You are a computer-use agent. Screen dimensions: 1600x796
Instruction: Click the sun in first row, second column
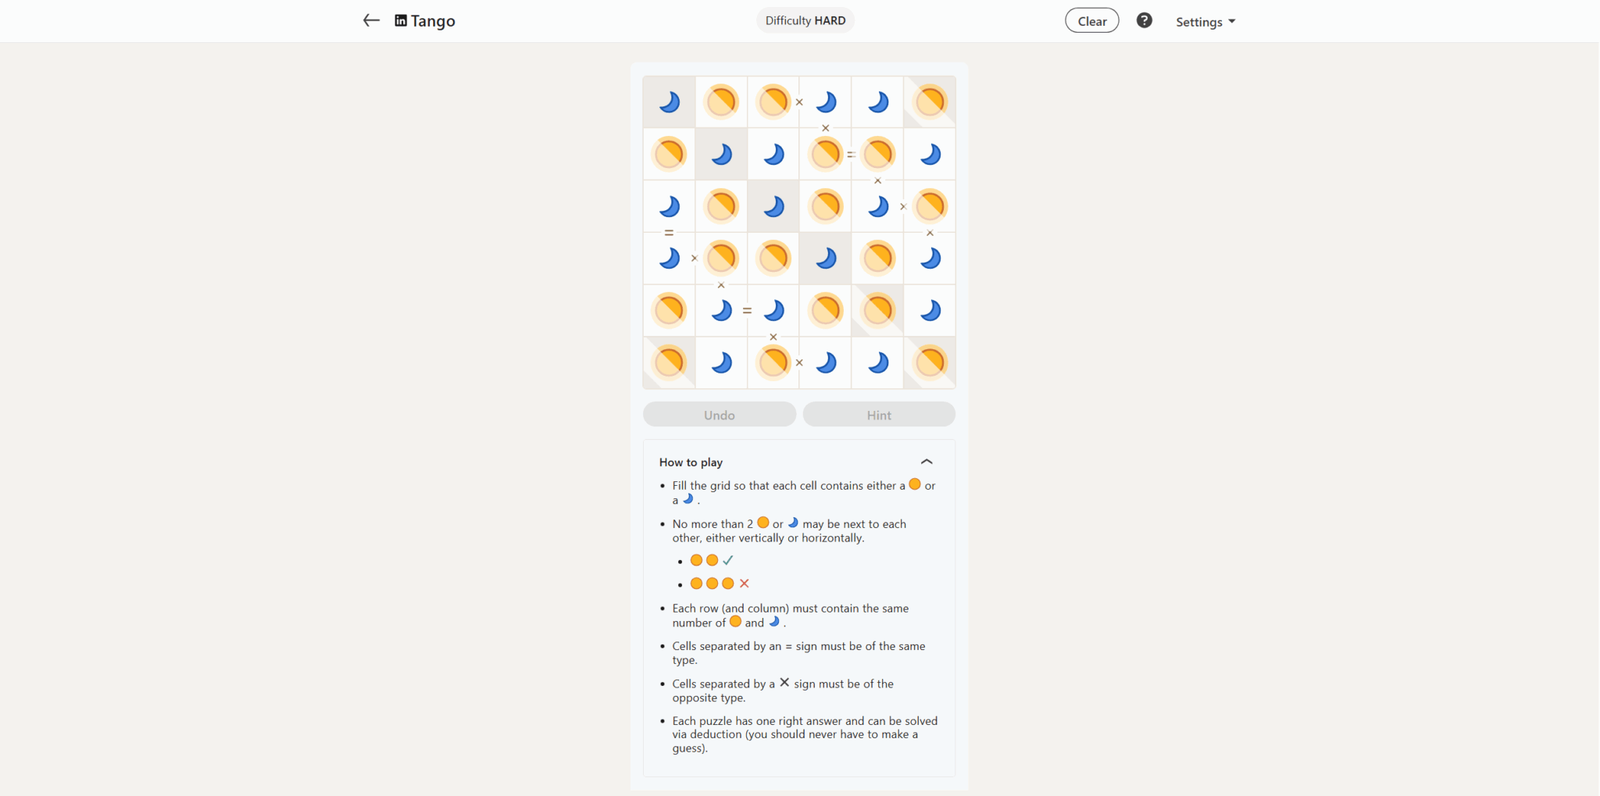point(721,102)
